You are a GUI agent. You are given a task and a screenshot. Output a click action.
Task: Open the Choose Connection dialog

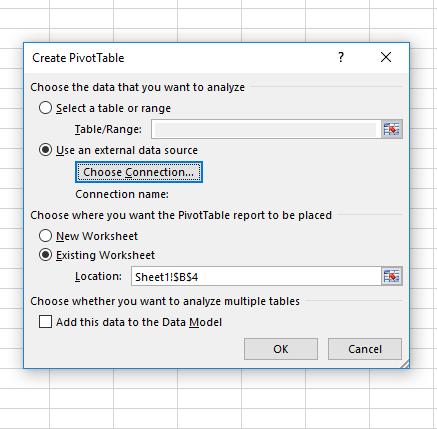click(139, 172)
